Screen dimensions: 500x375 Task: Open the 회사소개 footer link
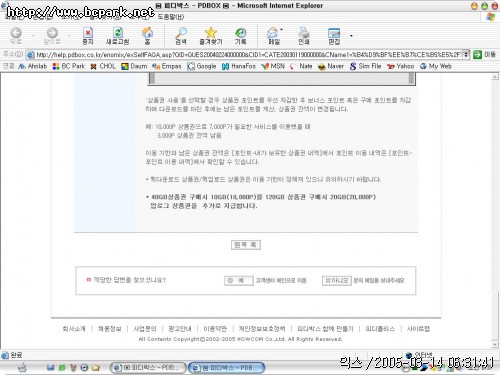tap(74, 329)
